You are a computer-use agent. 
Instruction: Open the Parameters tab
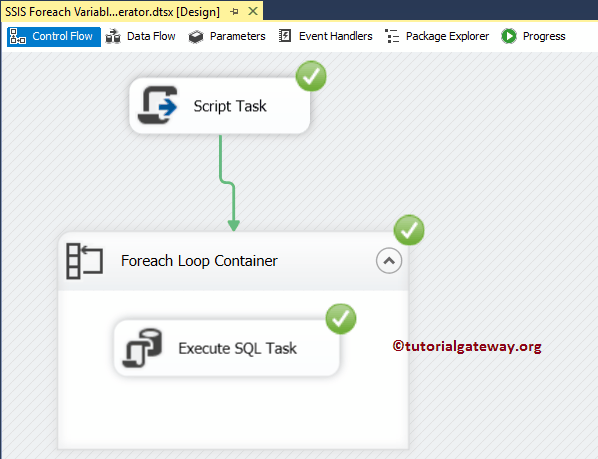[x=227, y=37]
